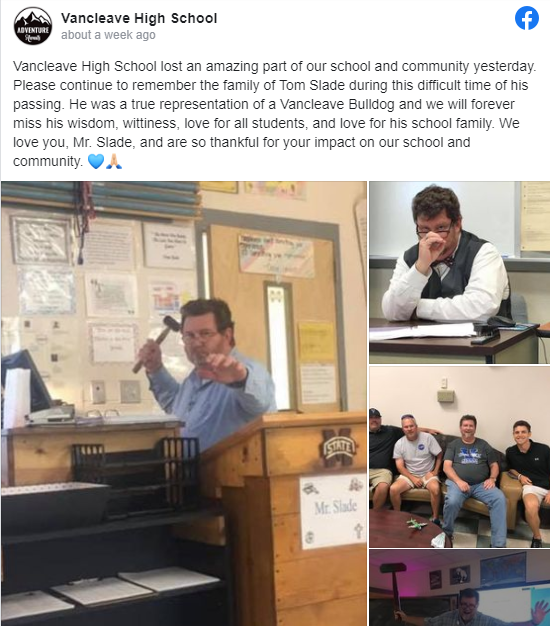This screenshot has height=626, width=550.
Task: Click the man wearing the NASA shirt
Action: click(415, 467)
